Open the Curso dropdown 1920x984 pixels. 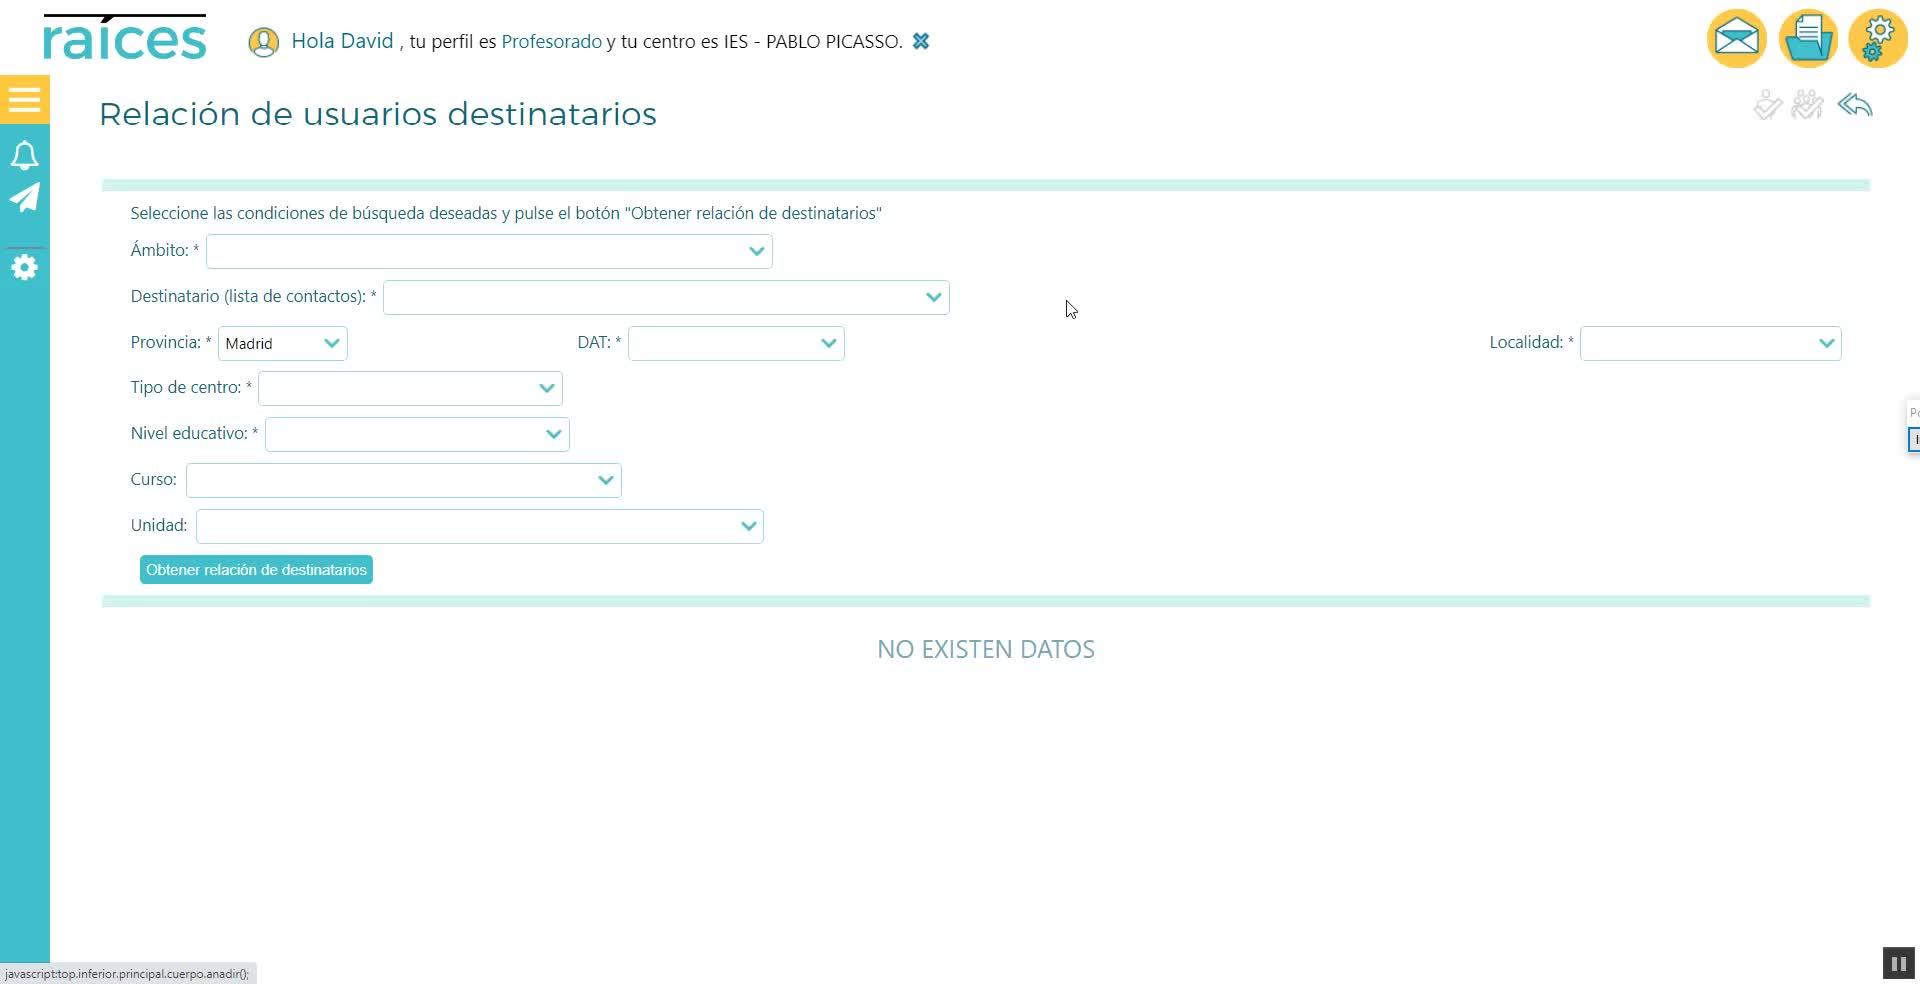(404, 480)
